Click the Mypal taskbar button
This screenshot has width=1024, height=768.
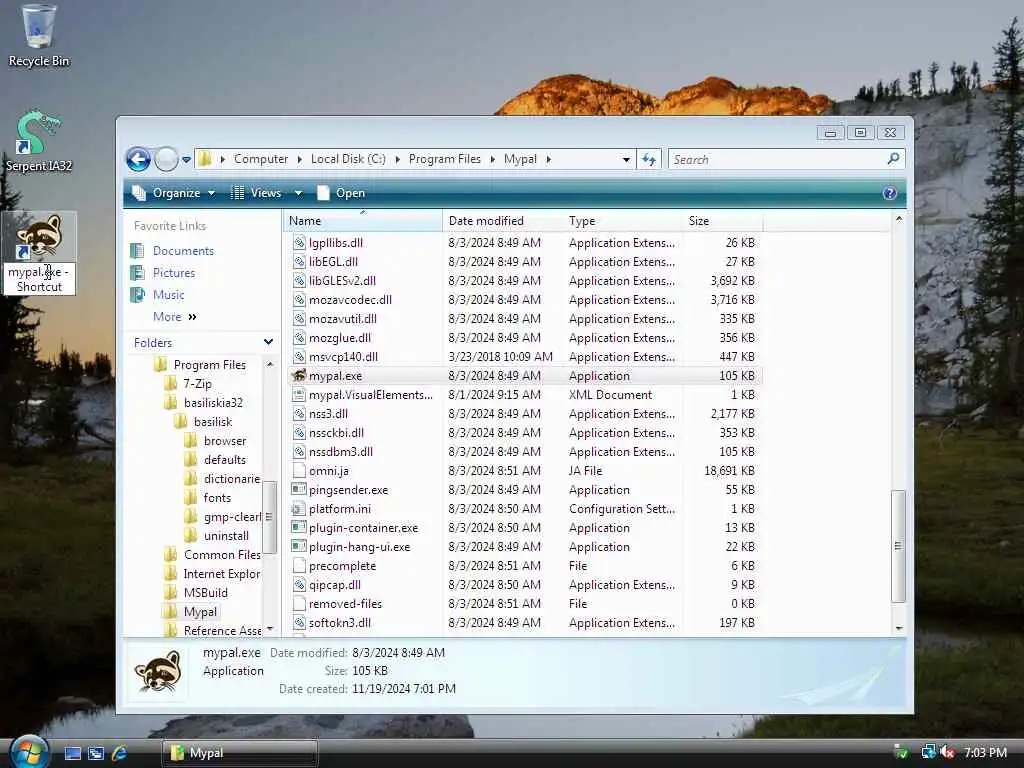click(x=239, y=753)
